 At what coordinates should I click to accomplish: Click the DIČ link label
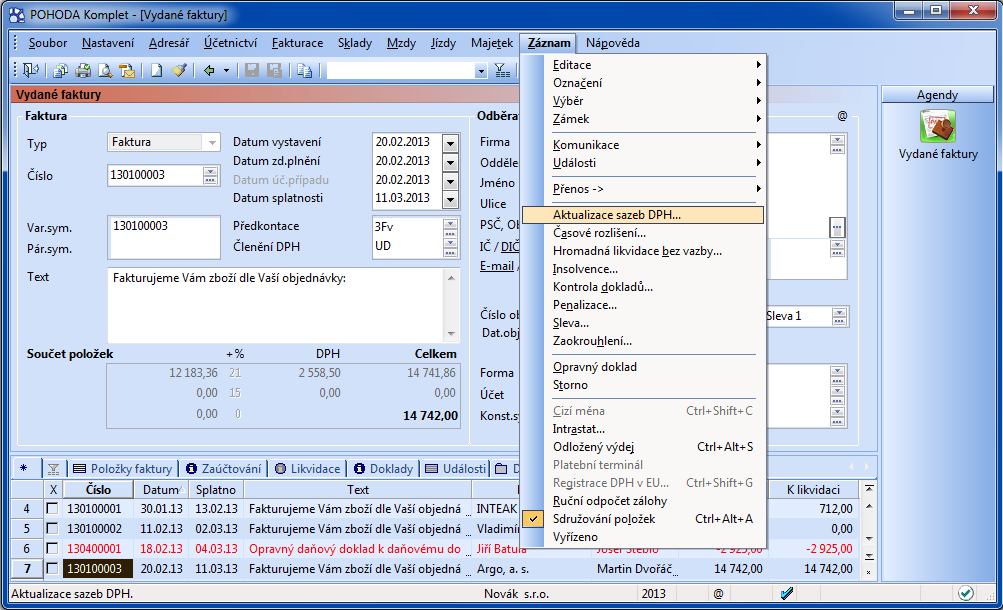(x=510, y=247)
